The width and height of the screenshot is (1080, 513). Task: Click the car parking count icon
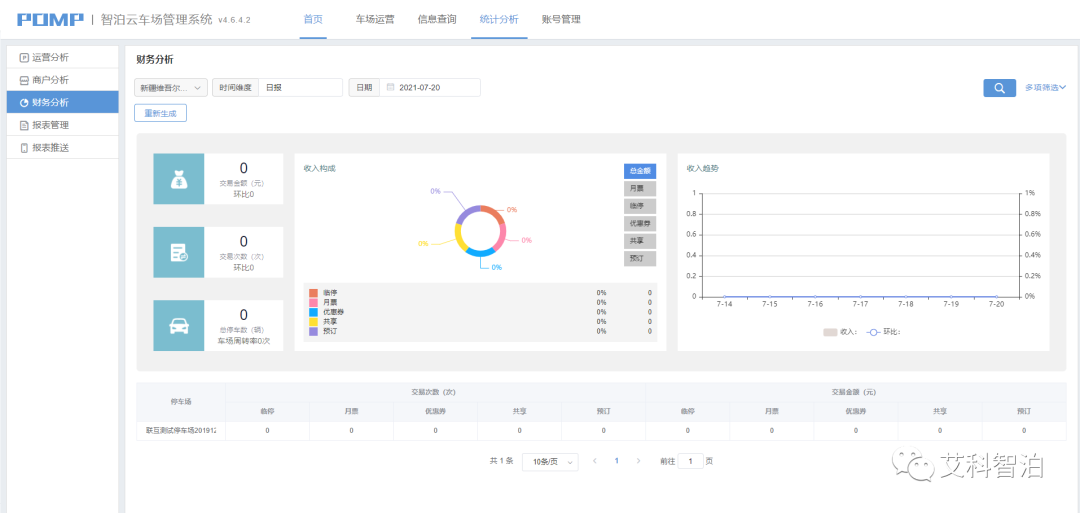click(178, 325)
